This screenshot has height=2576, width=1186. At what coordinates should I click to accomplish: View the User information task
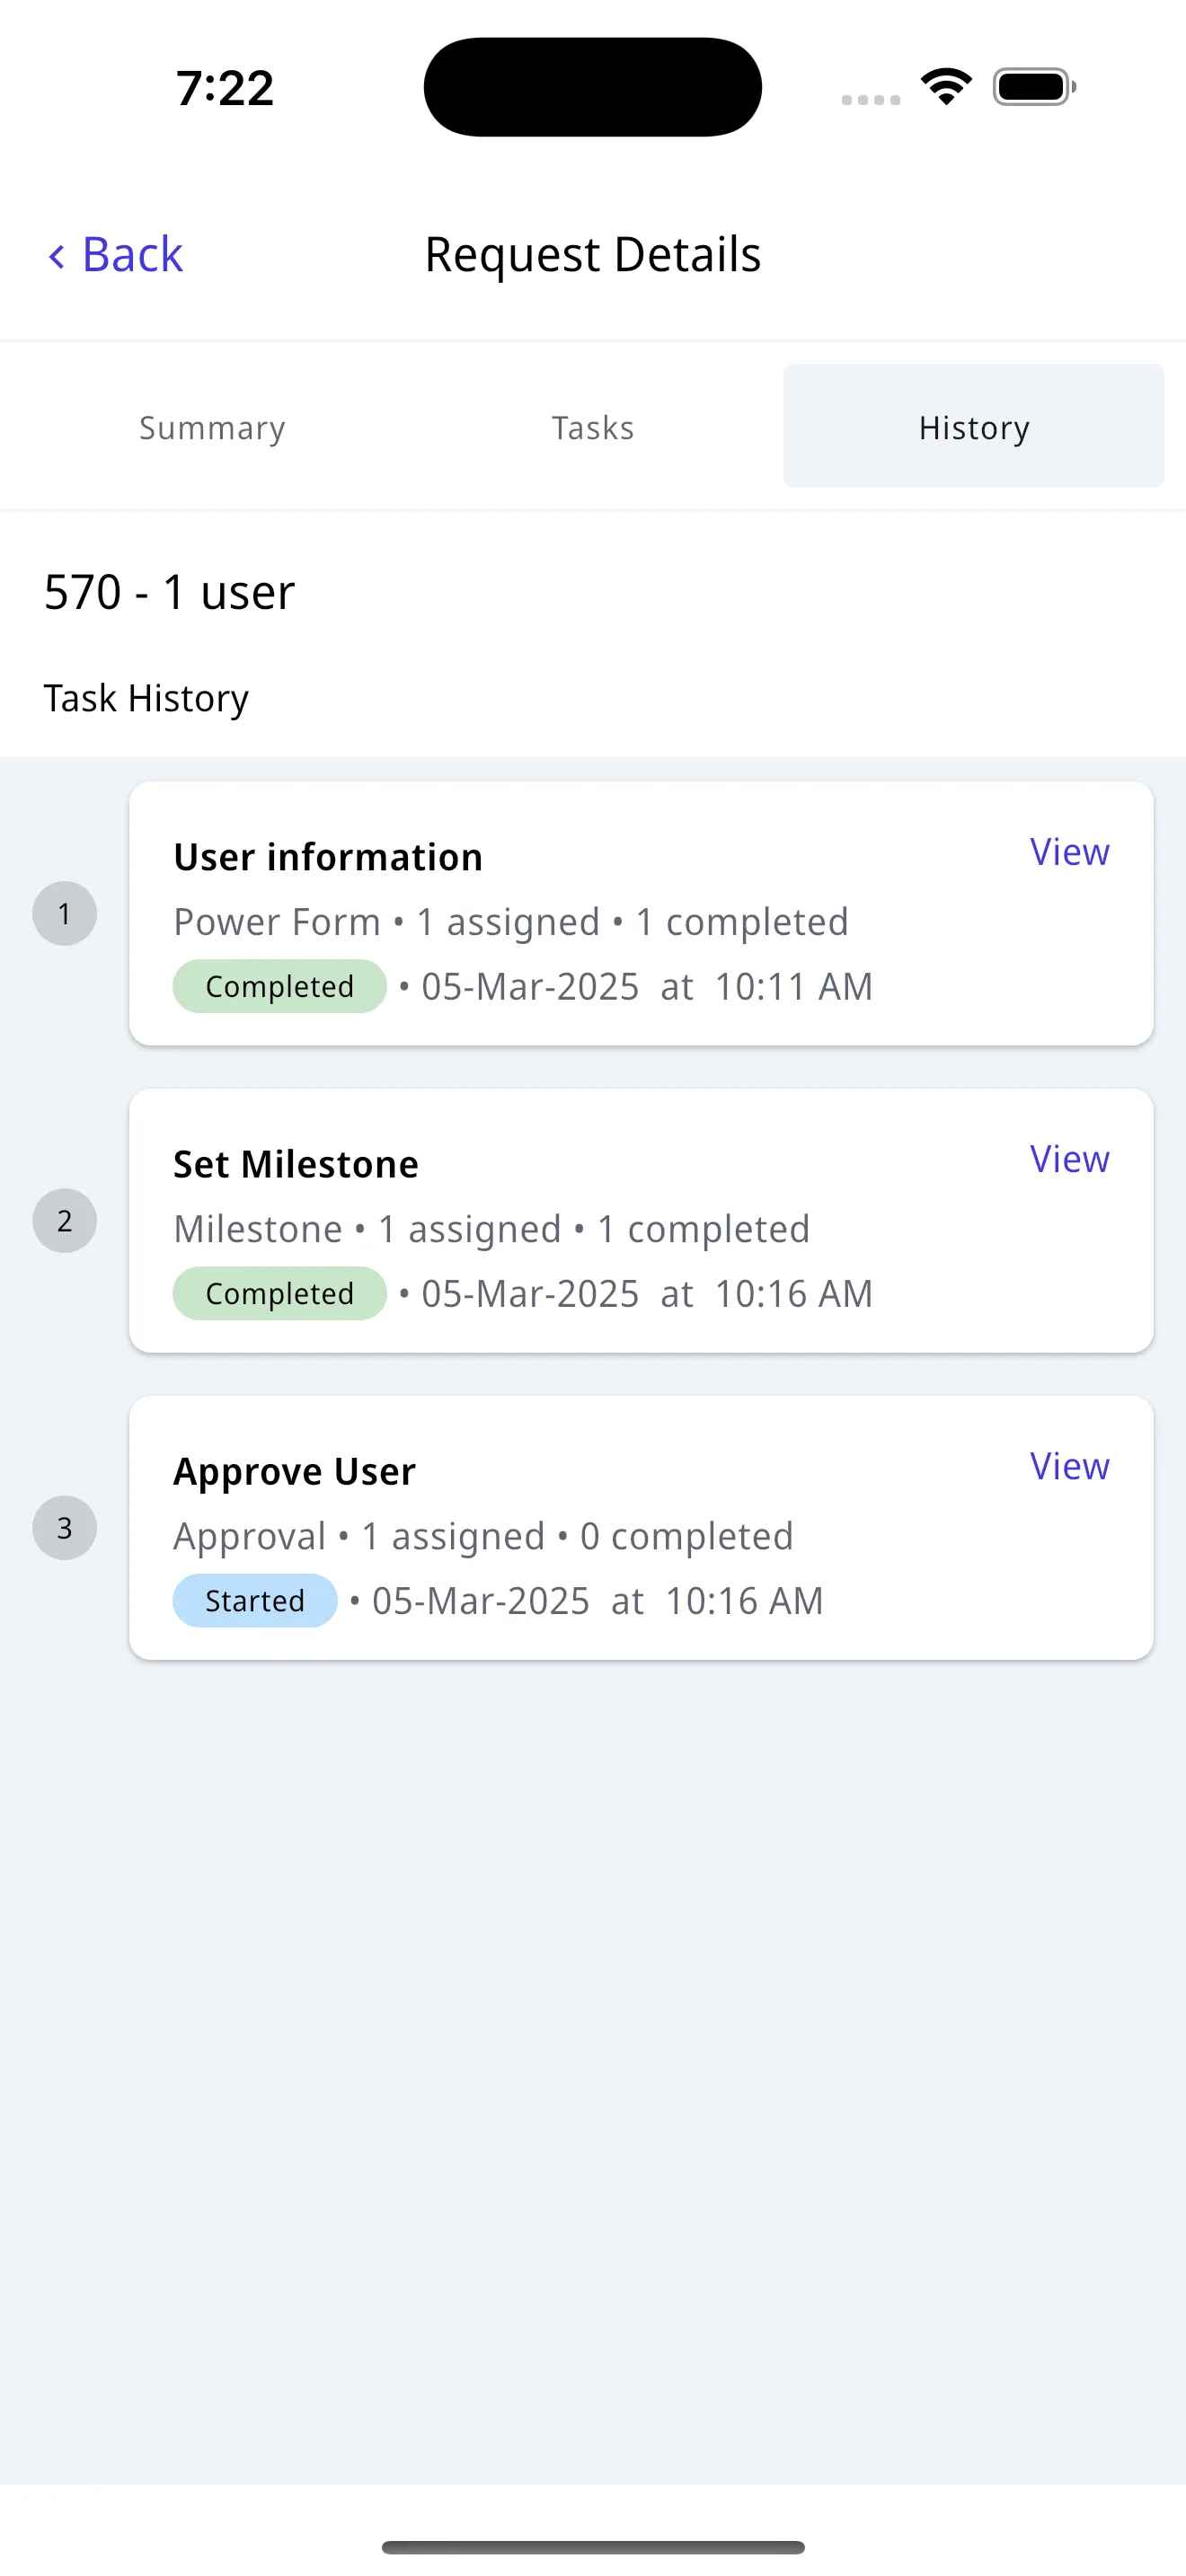tap(1069, 852)
